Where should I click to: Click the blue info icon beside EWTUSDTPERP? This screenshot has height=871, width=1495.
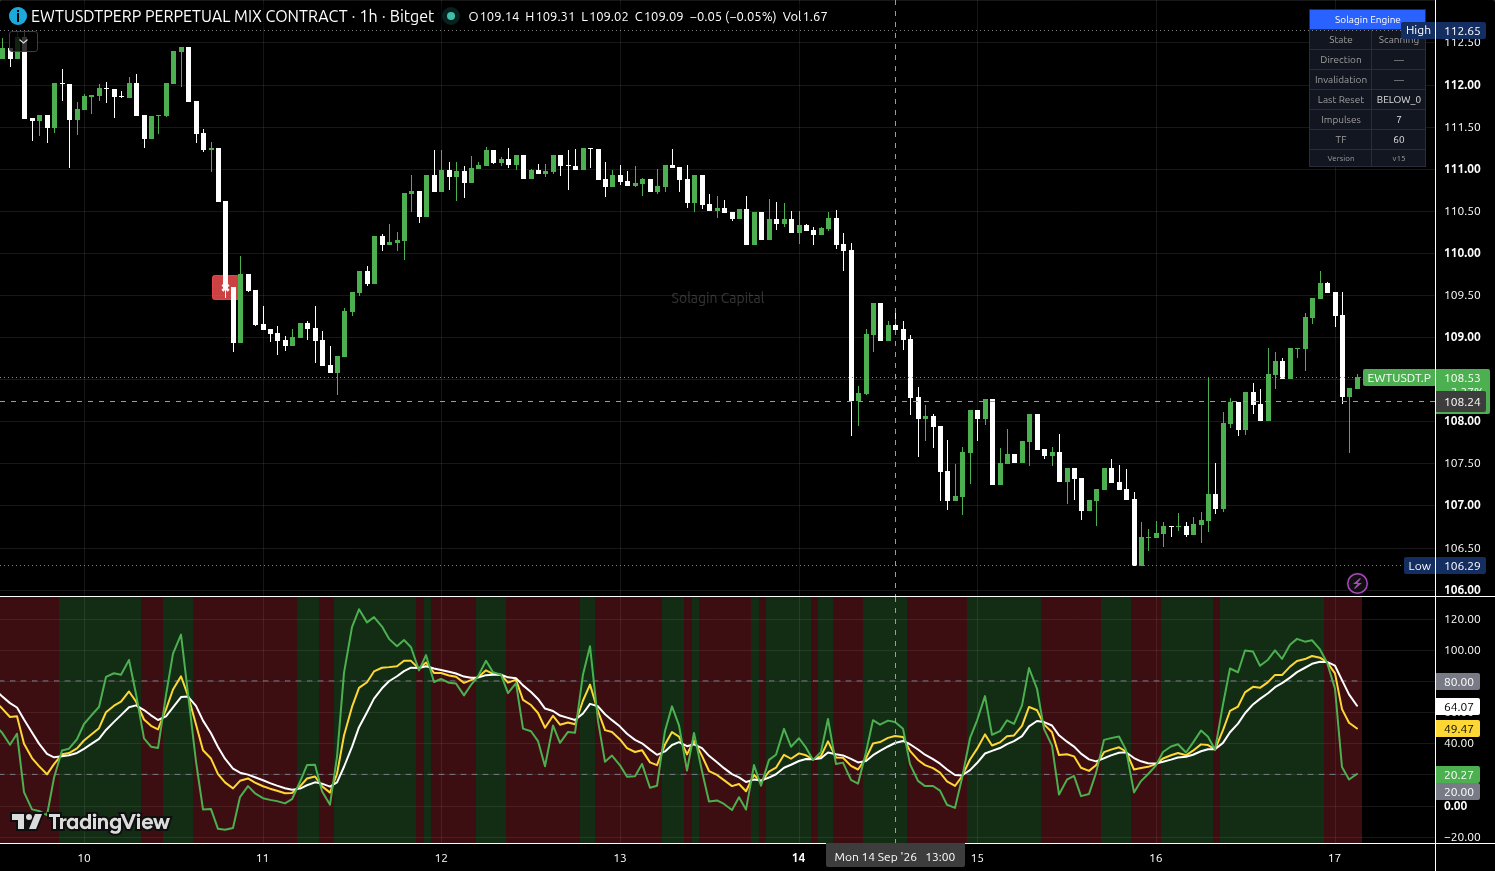(17, 17)
